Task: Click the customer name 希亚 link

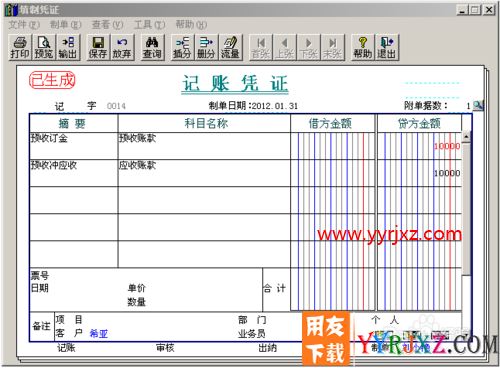Action: click(99, 333)
